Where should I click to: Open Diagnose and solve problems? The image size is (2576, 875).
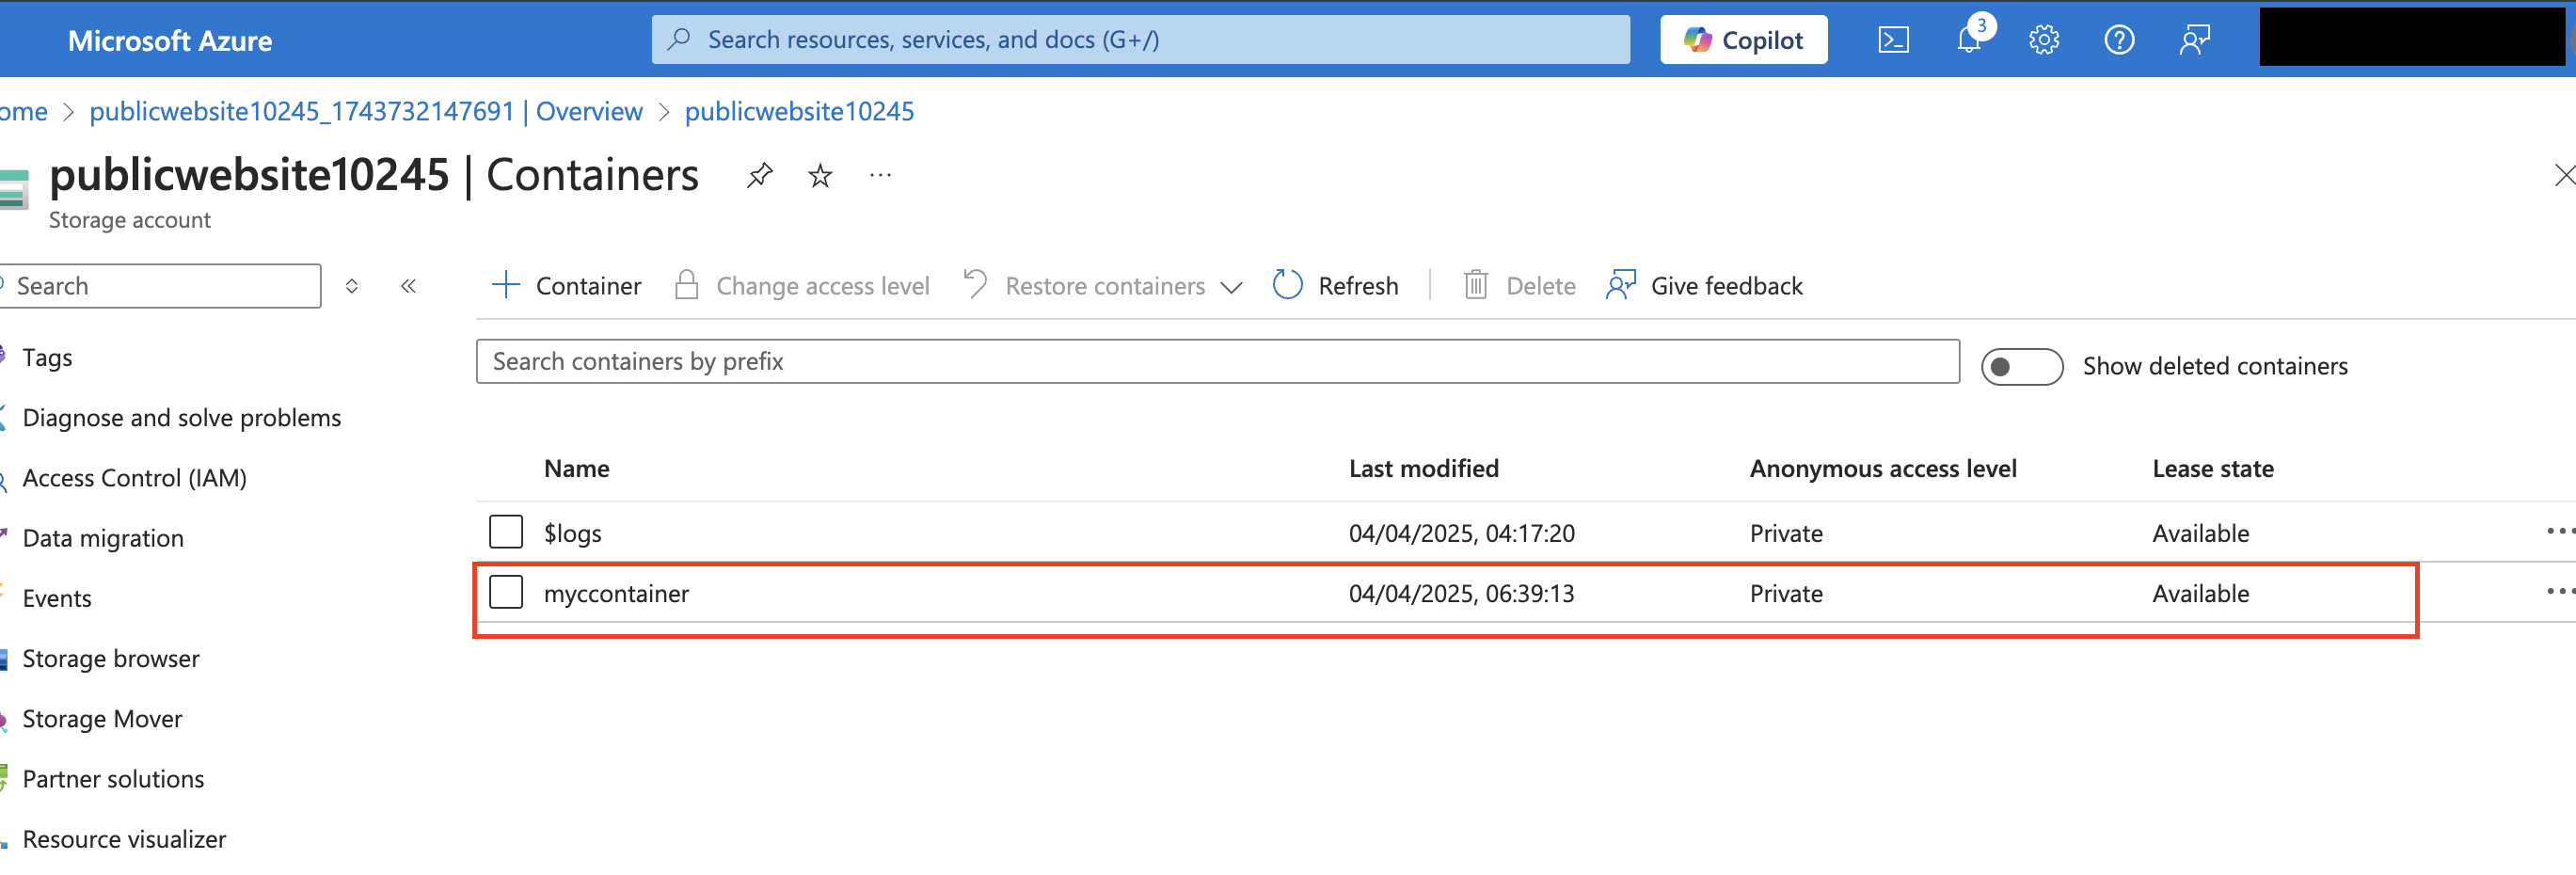[x=181, y=418]
